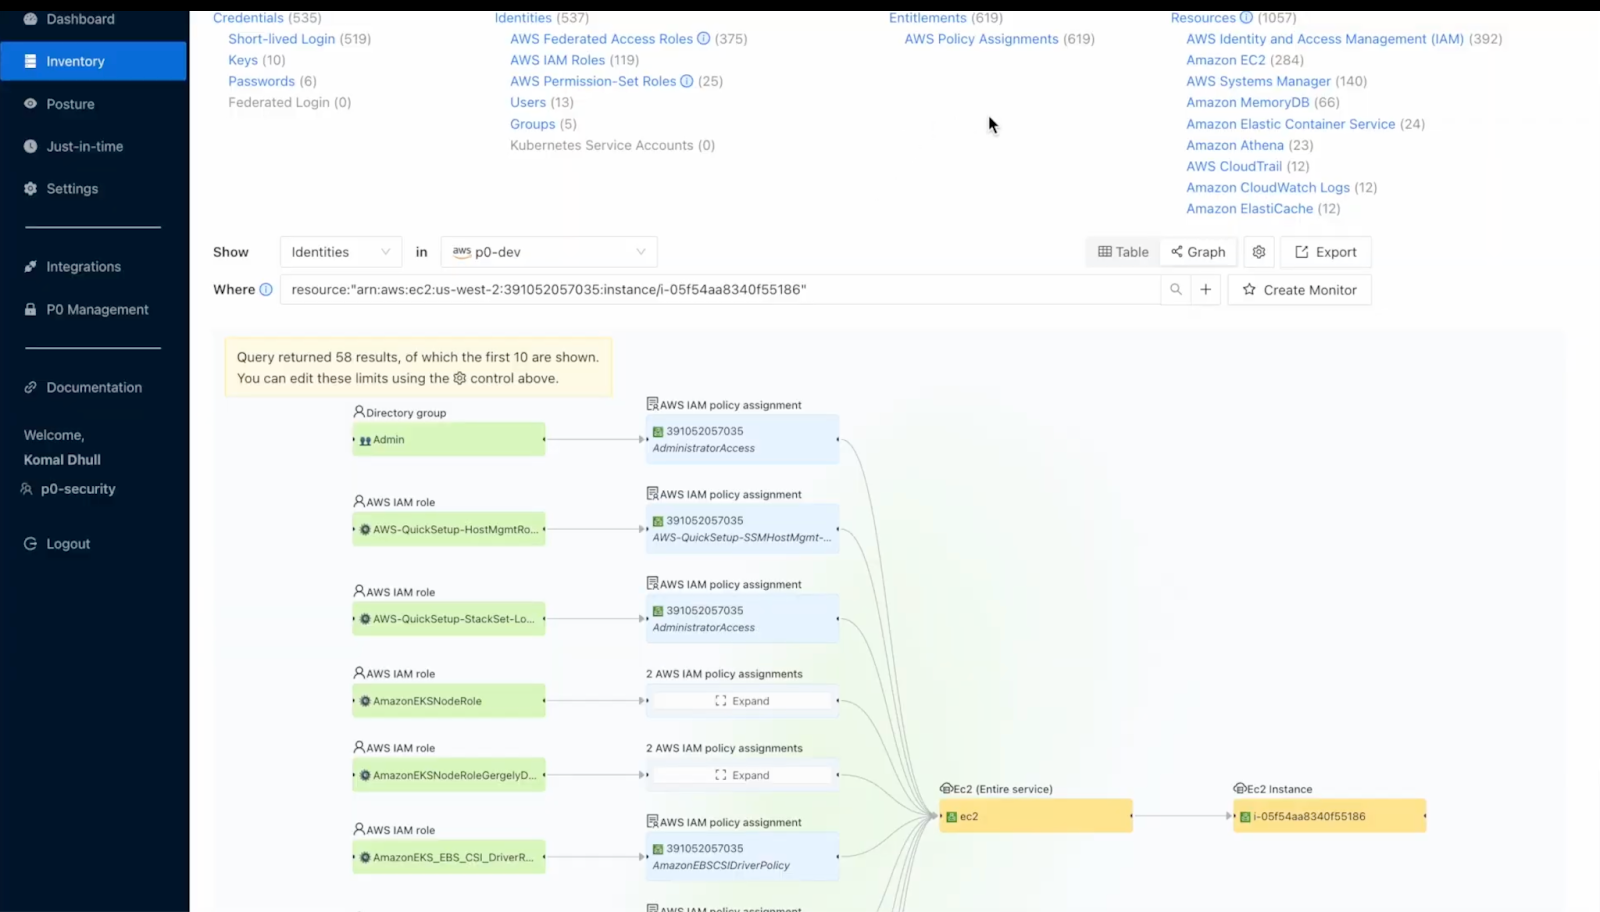This screenshot has height=912, width=1600.
Task: Open Amazon MemoryDB link
Action: click(x=1247, y=102)
